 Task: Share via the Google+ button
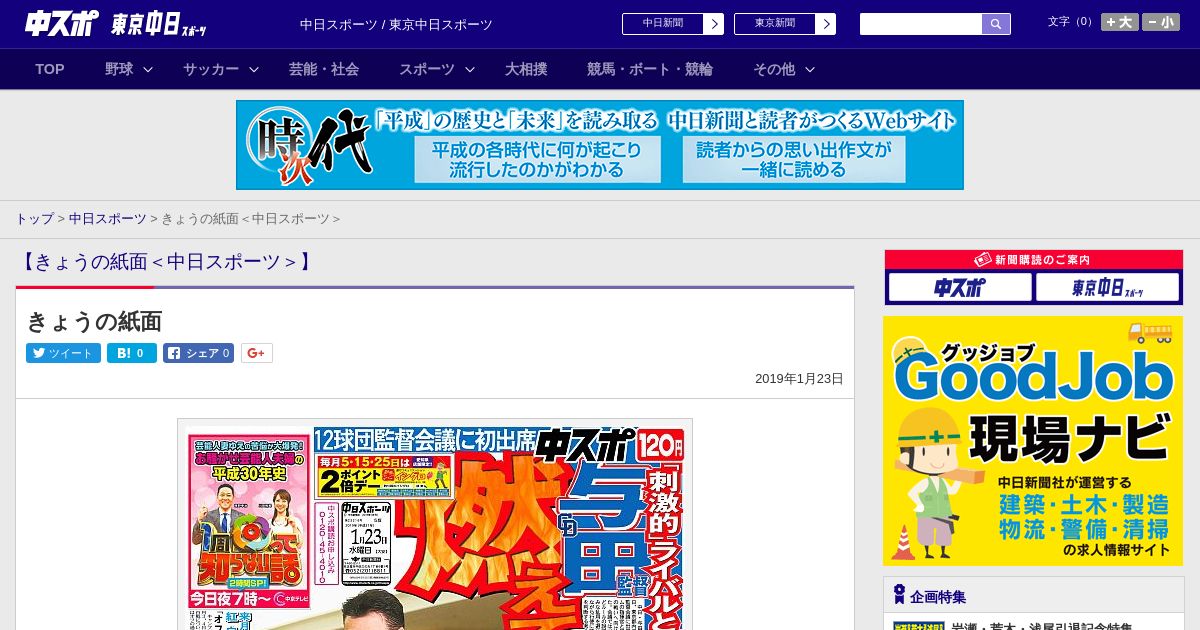pyautogui.click(x=257, y=353)
